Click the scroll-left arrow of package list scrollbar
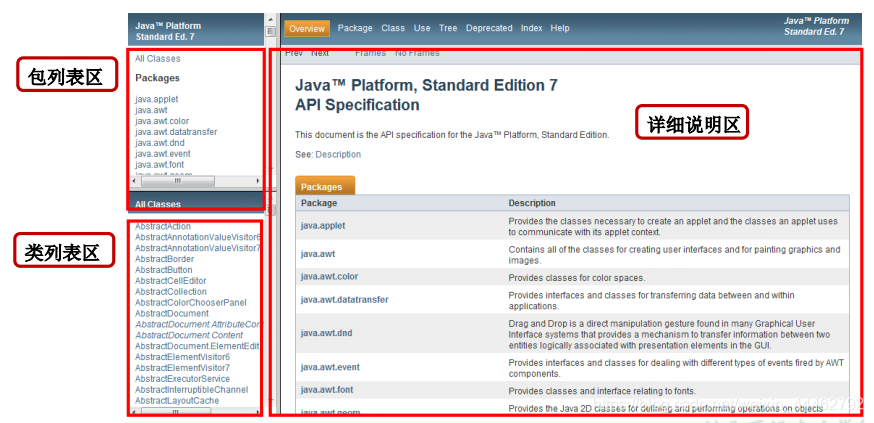Screen dimensions: 874x423 click(133, 181)
